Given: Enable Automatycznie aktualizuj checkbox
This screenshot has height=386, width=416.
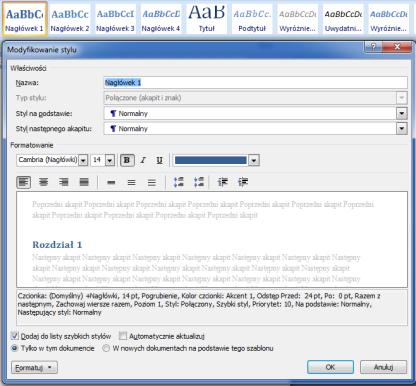Looking at the screenshot, I should [123, 336].
